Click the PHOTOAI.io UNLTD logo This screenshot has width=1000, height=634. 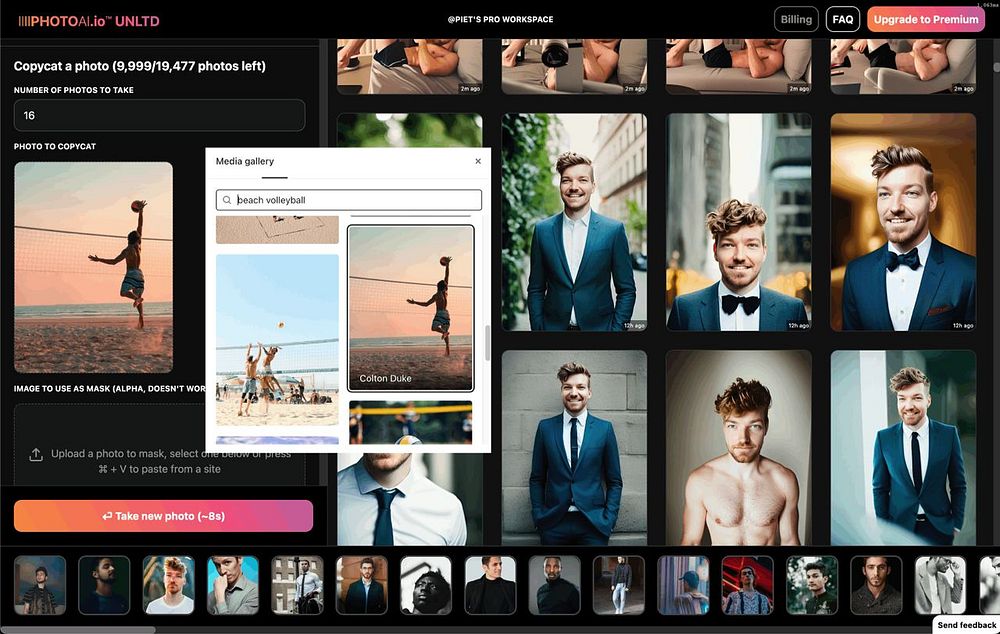pyautogui.click(x=89, y=21)
